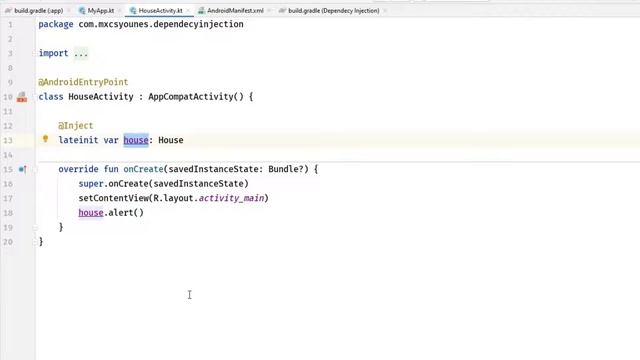640x360 pixels.
Task: Close the build.gradle (:app) tab
Action: pyautogui.click(x=69, y=11)
